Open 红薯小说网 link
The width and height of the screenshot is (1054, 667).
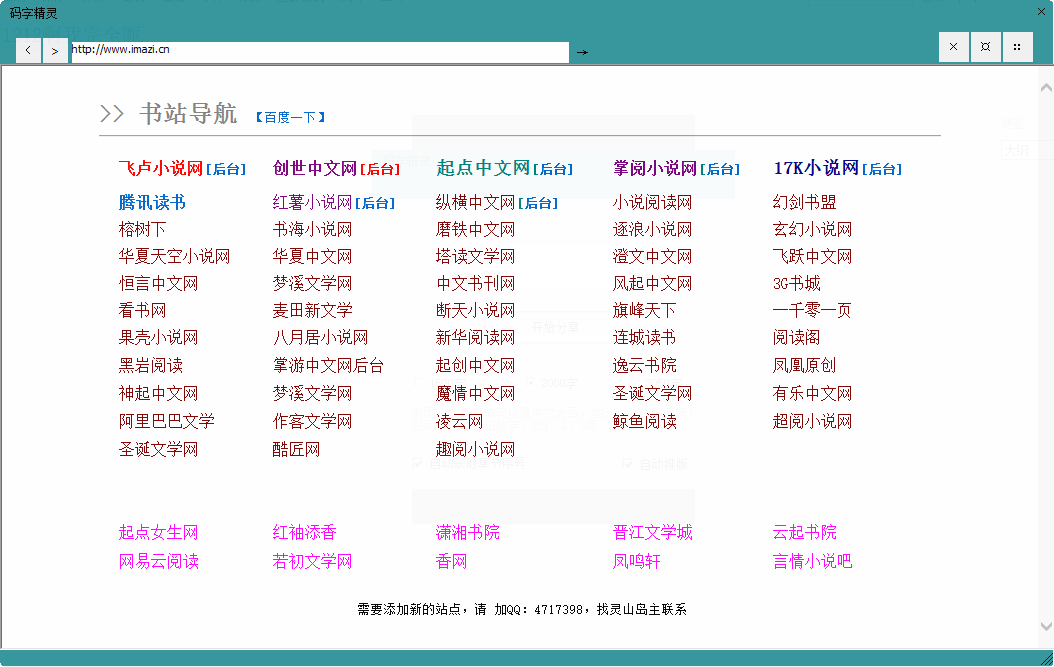point(313,202)
